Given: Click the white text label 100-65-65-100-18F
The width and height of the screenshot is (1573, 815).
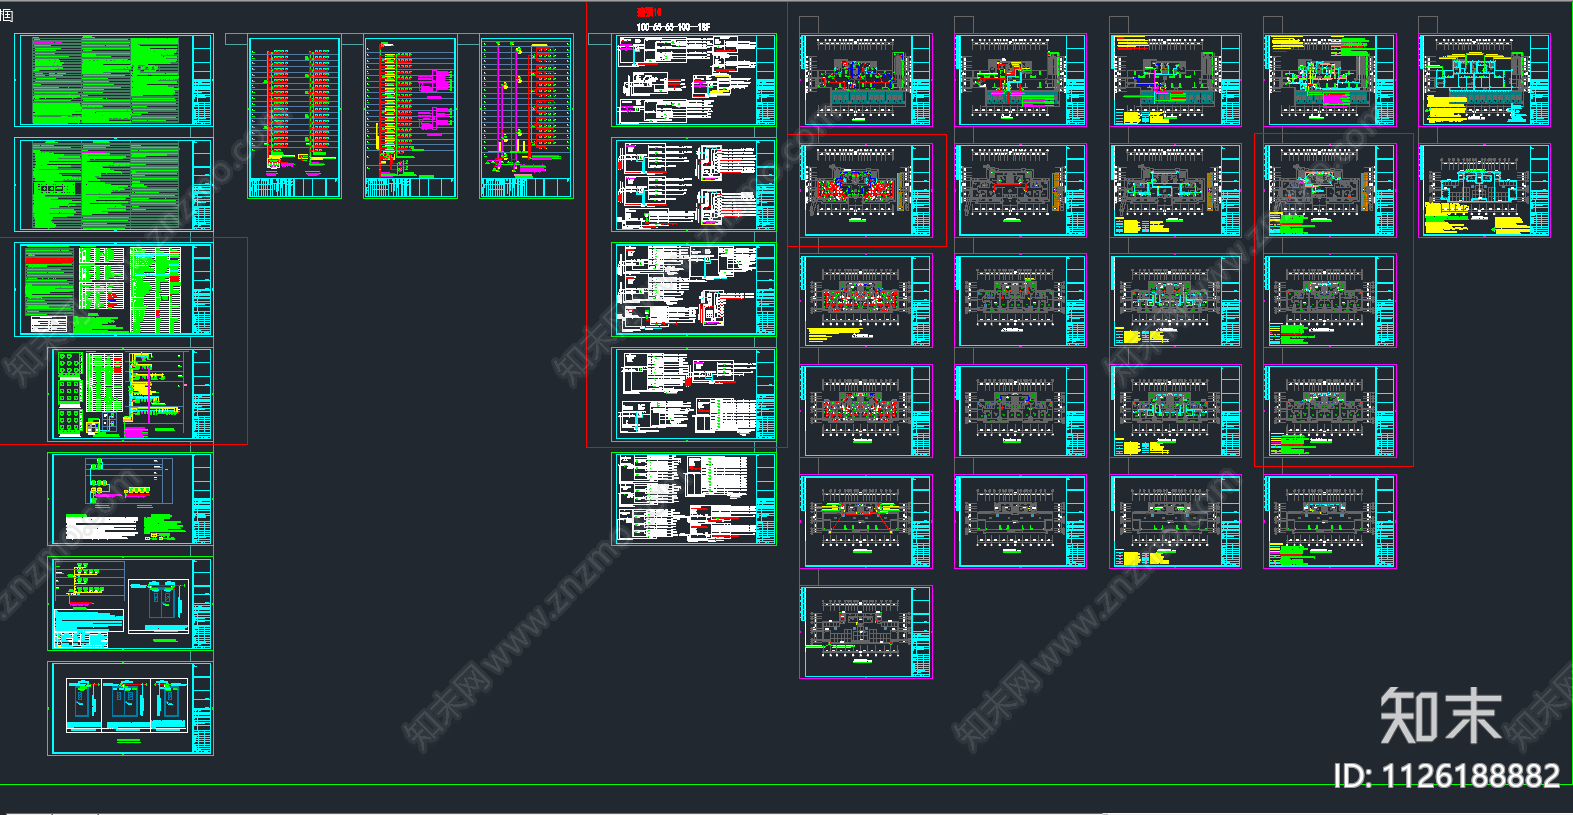Looking at the screenshot, I should [x=673, y=27].
